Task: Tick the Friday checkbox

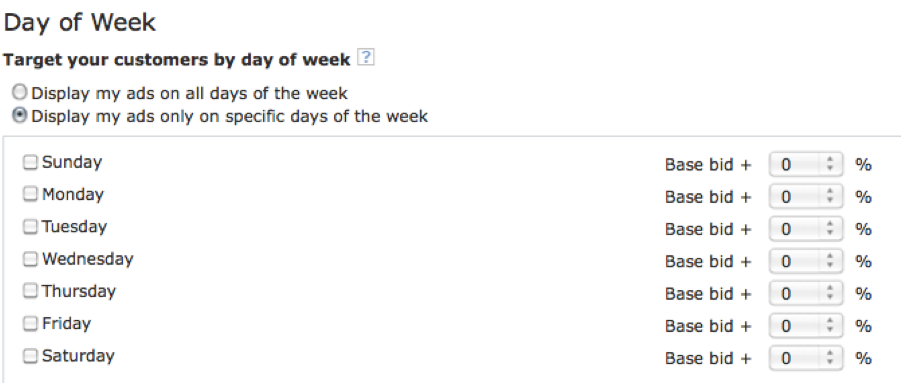Action: point(30,324)
